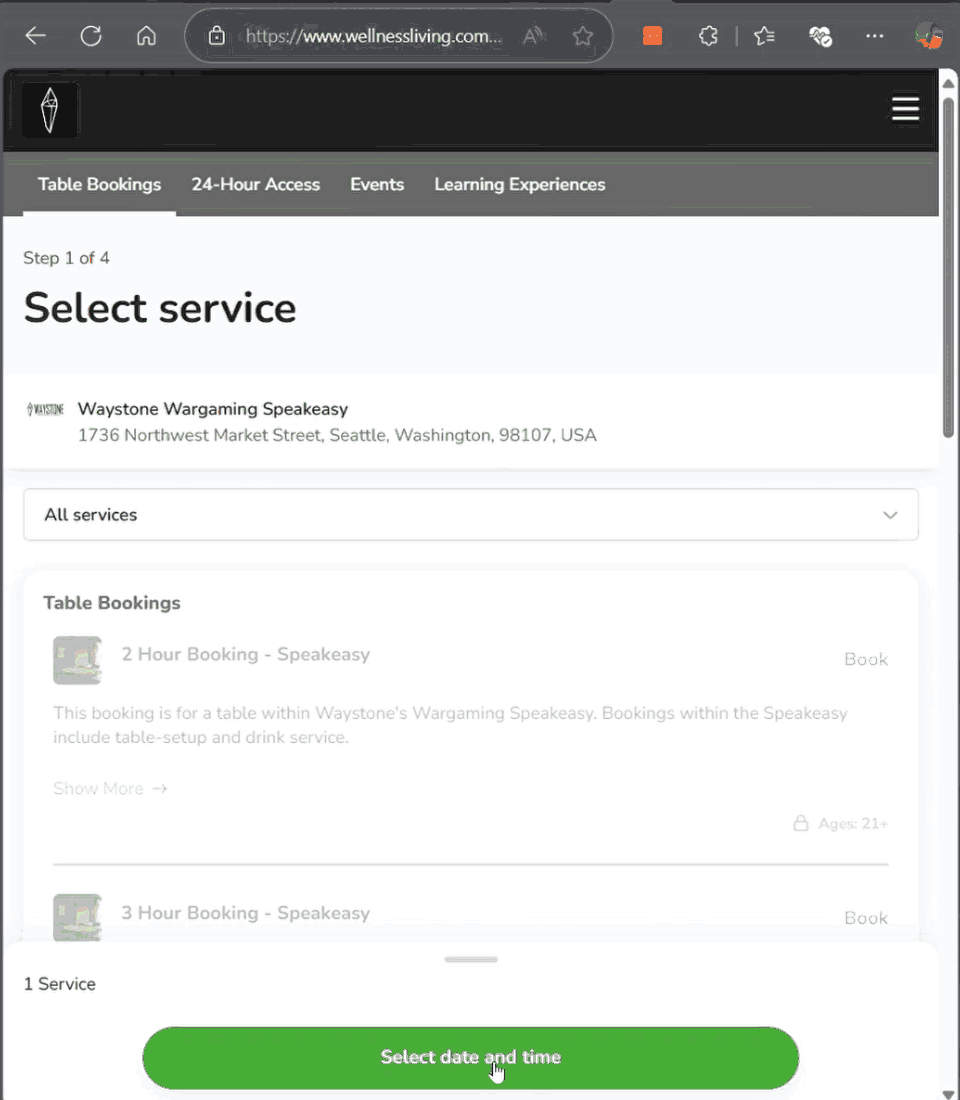
Task: Add page to favorites star icon
Action: pyautogui.click(x=582, y=36)
